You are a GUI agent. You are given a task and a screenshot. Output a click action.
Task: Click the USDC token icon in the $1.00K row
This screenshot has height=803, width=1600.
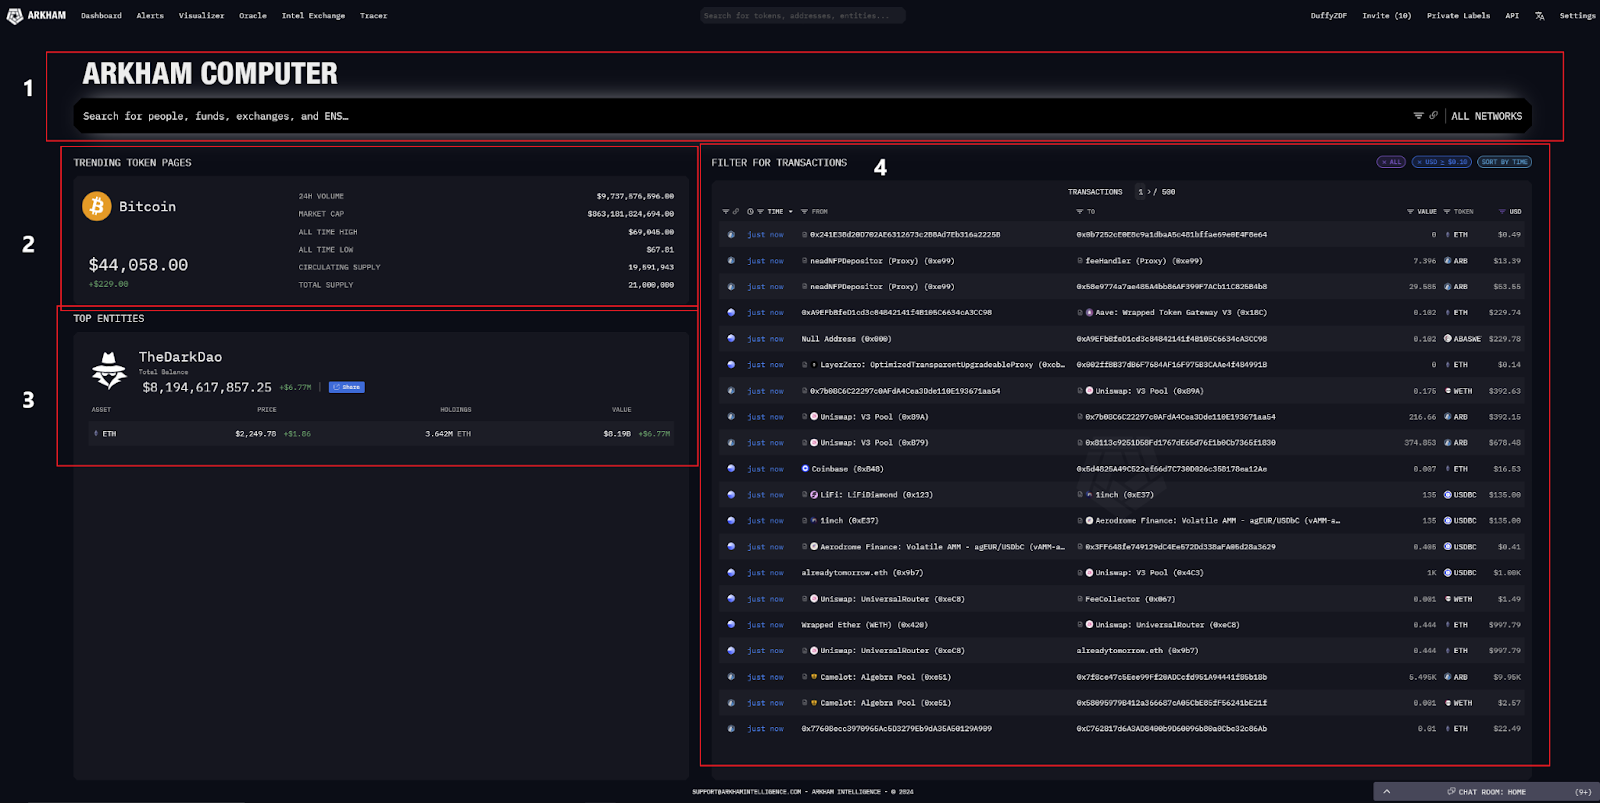1448,573
